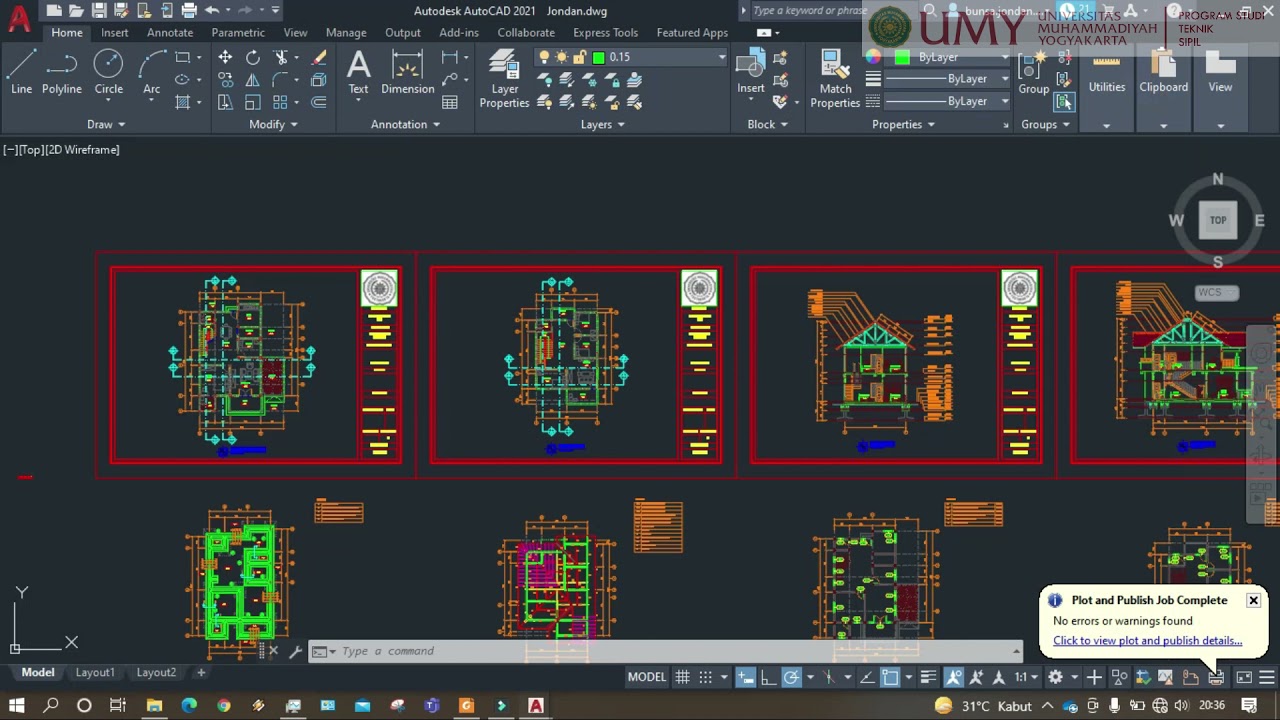Activate Match Properties tool
Image resolution: width=1280 pixels, height=720 pixels.
tap(835, 79)
